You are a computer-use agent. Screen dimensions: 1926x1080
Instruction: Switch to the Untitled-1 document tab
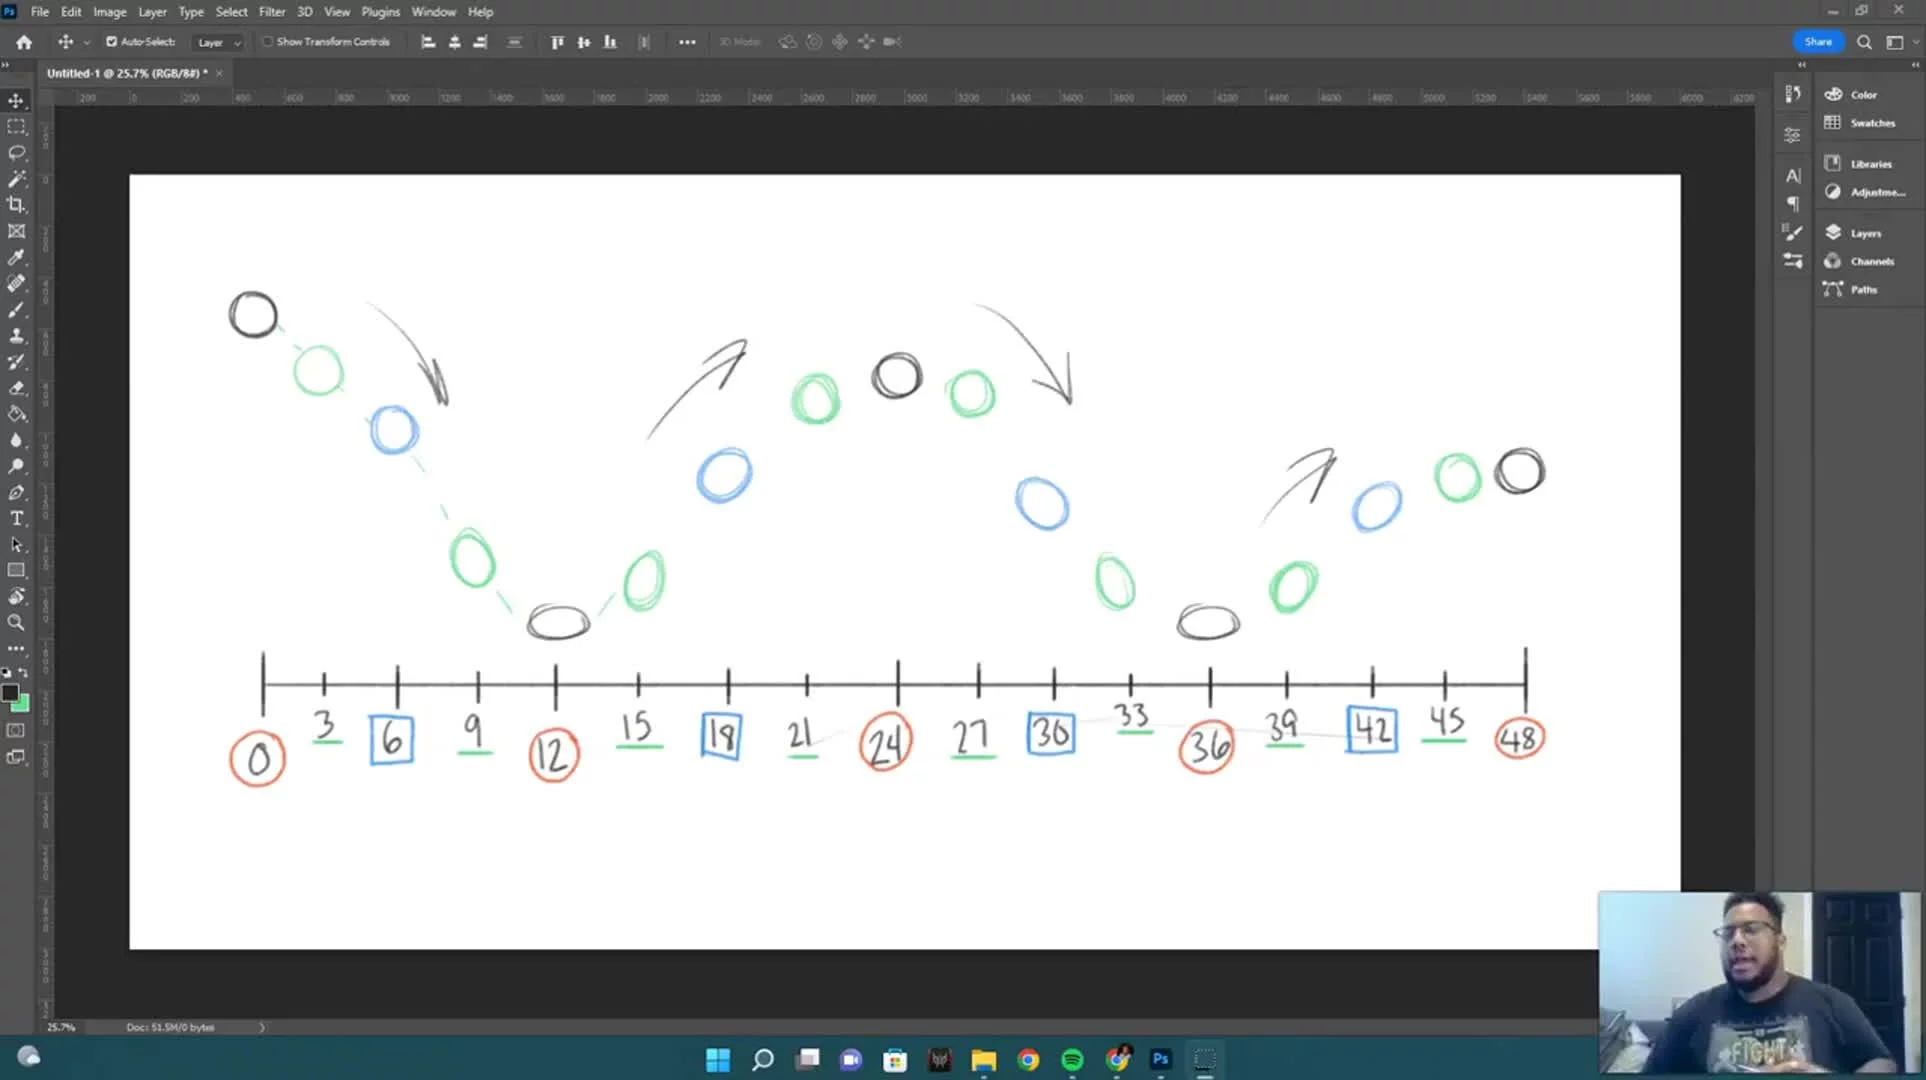point(127,73)
